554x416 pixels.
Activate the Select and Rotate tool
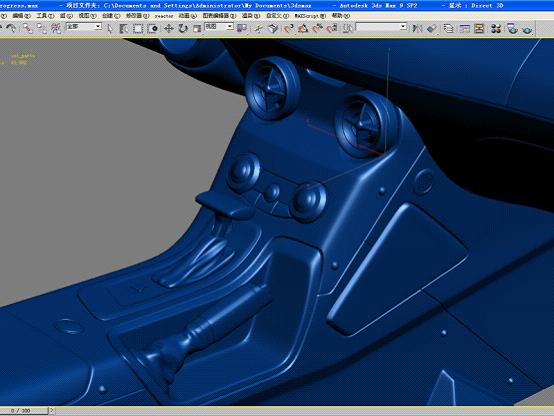183,28
